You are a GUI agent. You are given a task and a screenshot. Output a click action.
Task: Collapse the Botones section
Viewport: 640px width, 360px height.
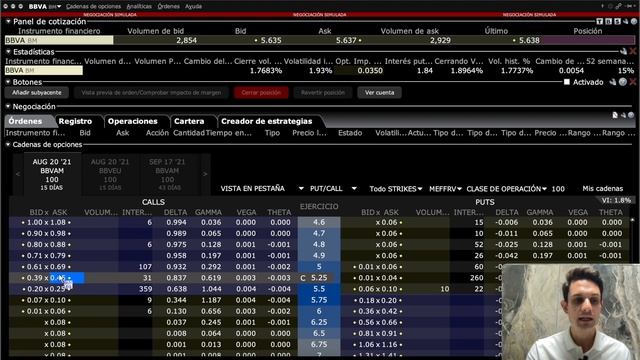point(8,82)
